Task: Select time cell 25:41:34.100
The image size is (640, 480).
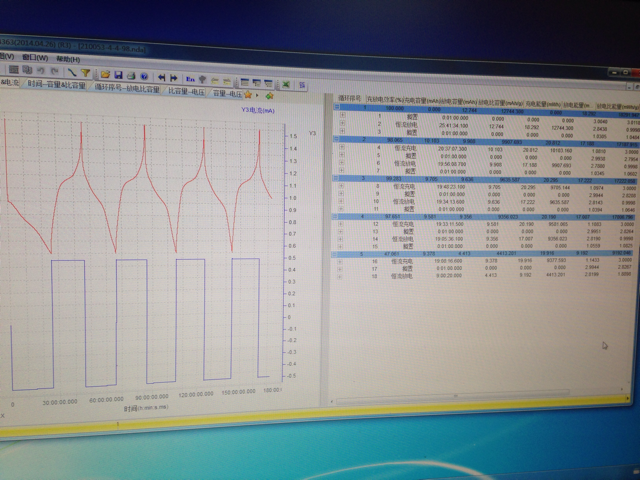Action: coord(453,126)
